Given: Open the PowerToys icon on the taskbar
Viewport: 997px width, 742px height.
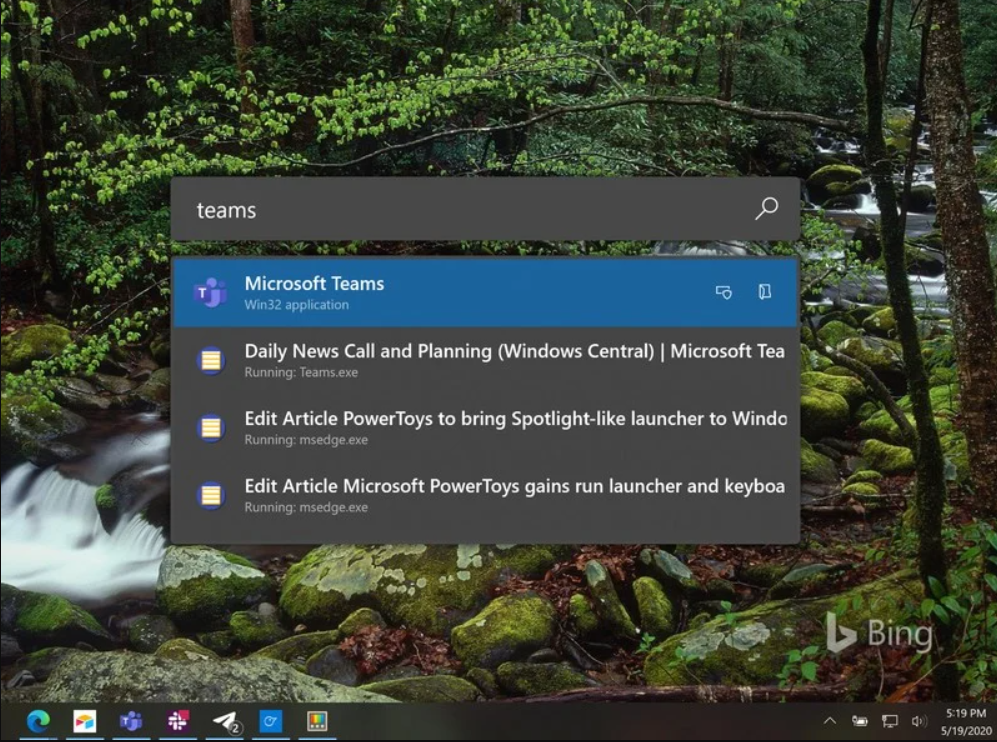Looking at the screenshot, I should coord(317,721).
